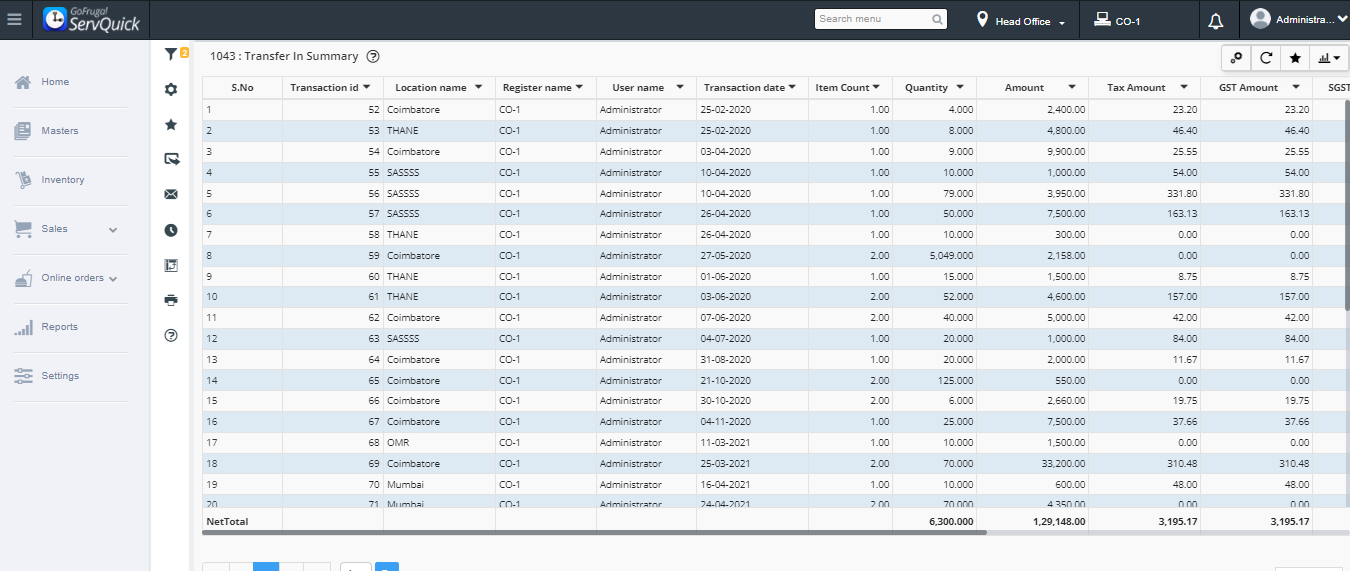Screen dimensions: 1350x571
Task: Open Inventory in the left menu
Action: [62, 180]
